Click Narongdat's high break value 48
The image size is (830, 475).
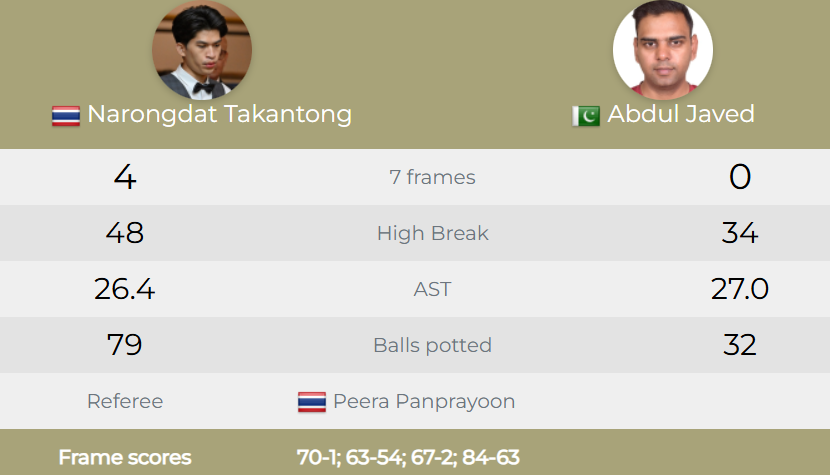125,234
